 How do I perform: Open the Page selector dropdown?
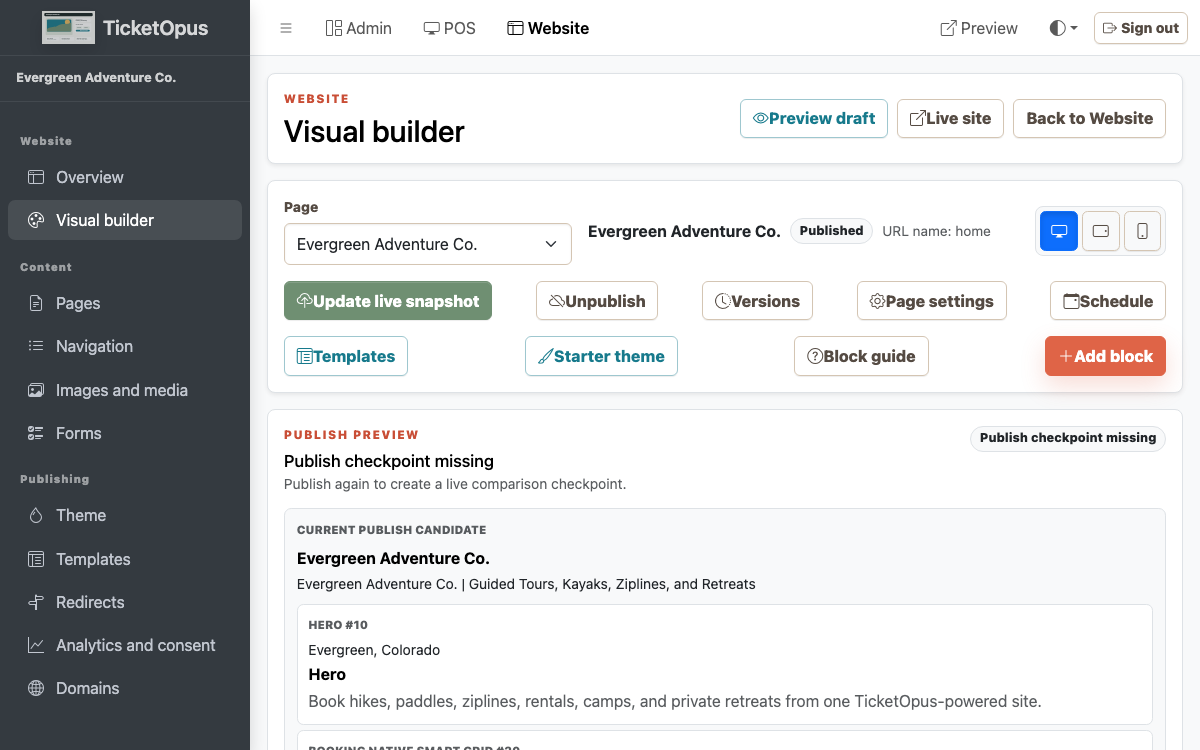pyautogui.click(x=428, y=244)
